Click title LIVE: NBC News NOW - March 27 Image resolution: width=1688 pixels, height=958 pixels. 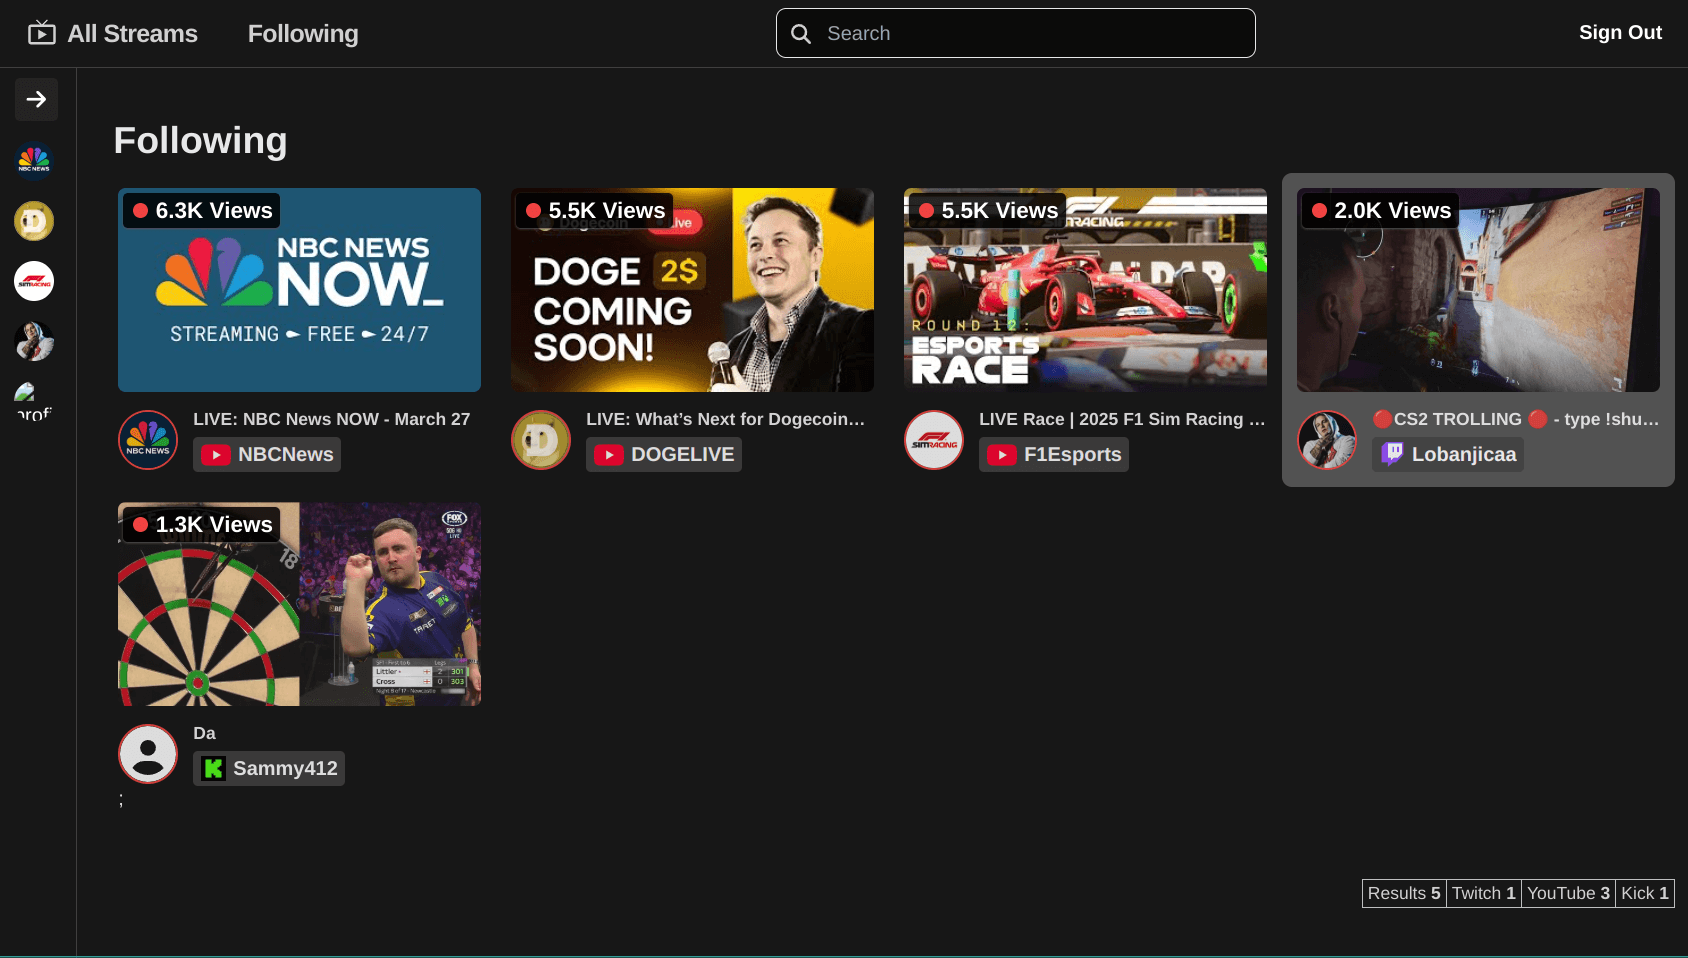331,419
